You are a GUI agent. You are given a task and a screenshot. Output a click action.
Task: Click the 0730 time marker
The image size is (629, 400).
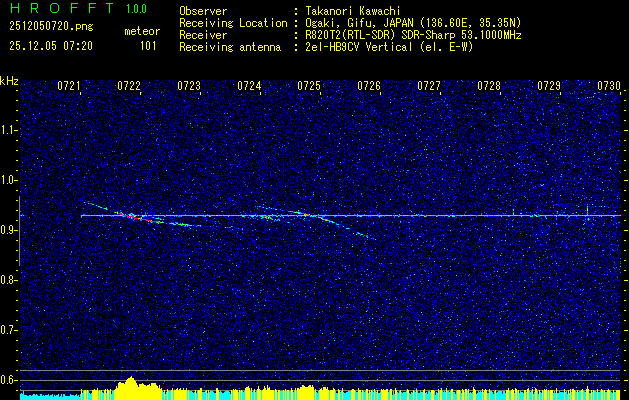coord(609,86)
